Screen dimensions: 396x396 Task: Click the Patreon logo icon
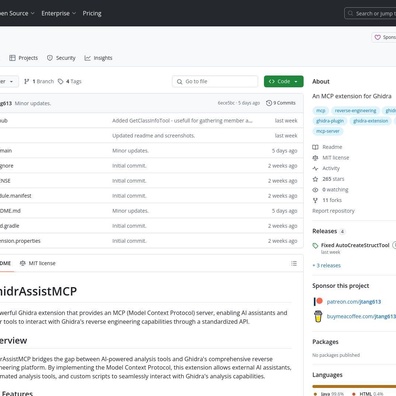click(x=318, y=302)
